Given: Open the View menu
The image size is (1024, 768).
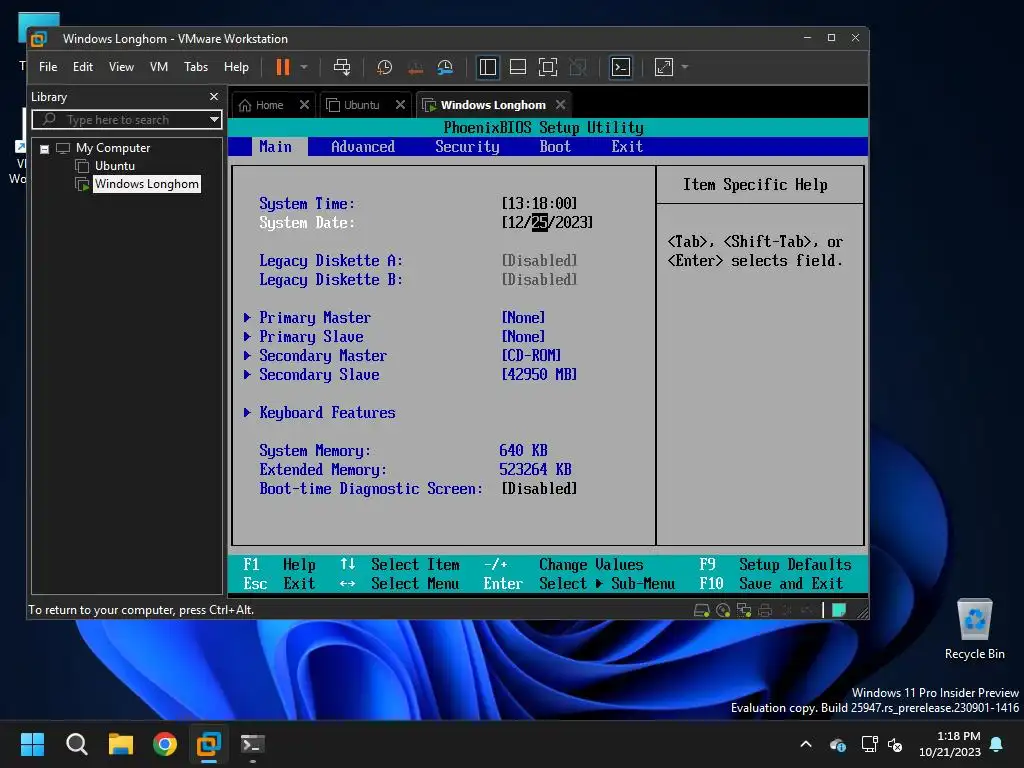Looking at the screenshot, I should click(121, 67).
